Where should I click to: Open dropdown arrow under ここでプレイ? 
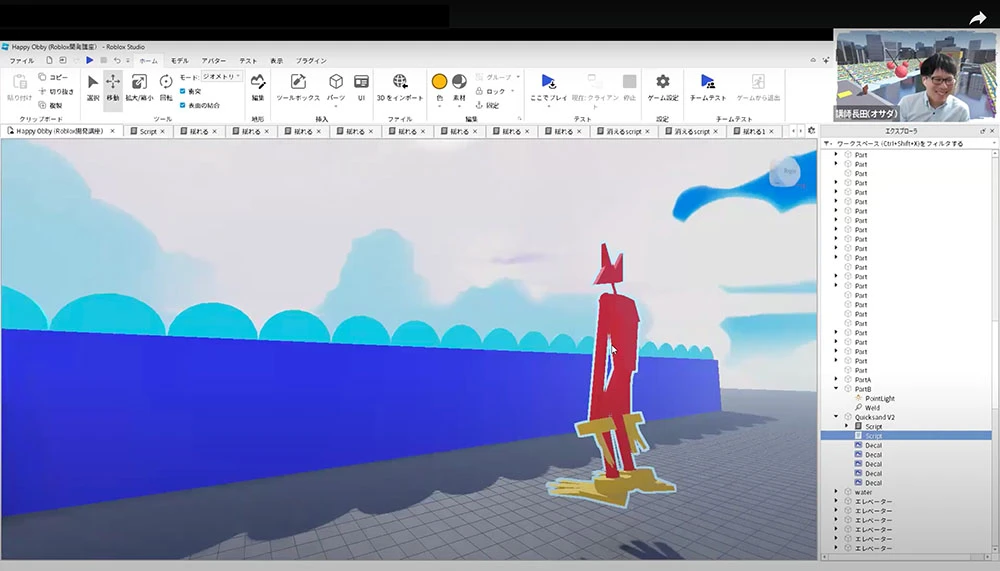click(548, 106)
